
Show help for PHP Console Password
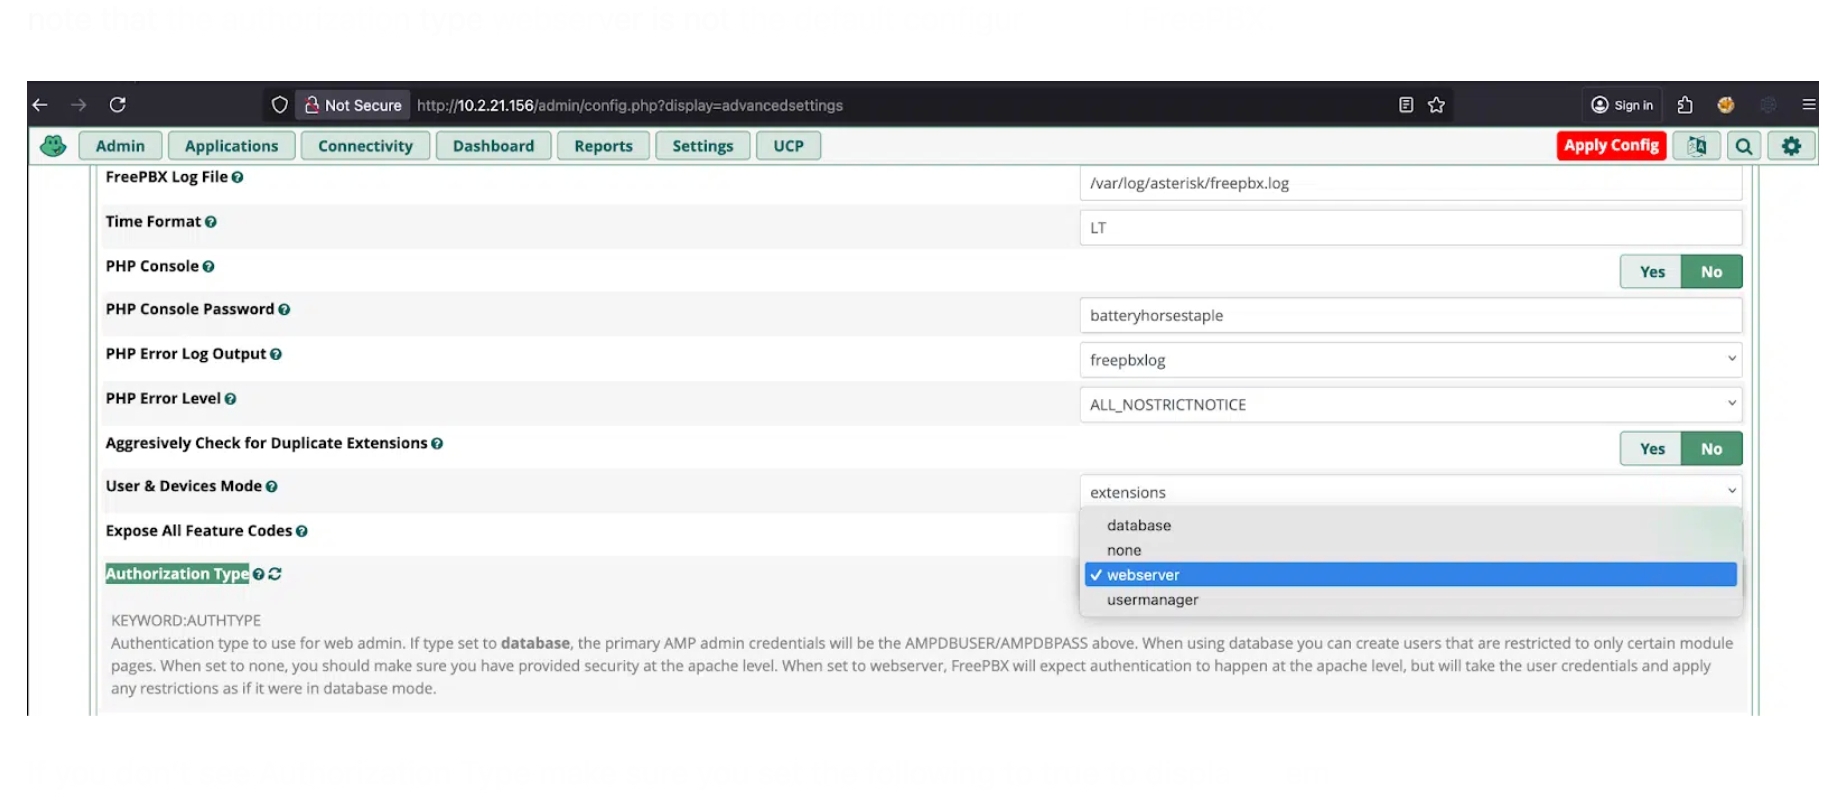click(285, 310)
